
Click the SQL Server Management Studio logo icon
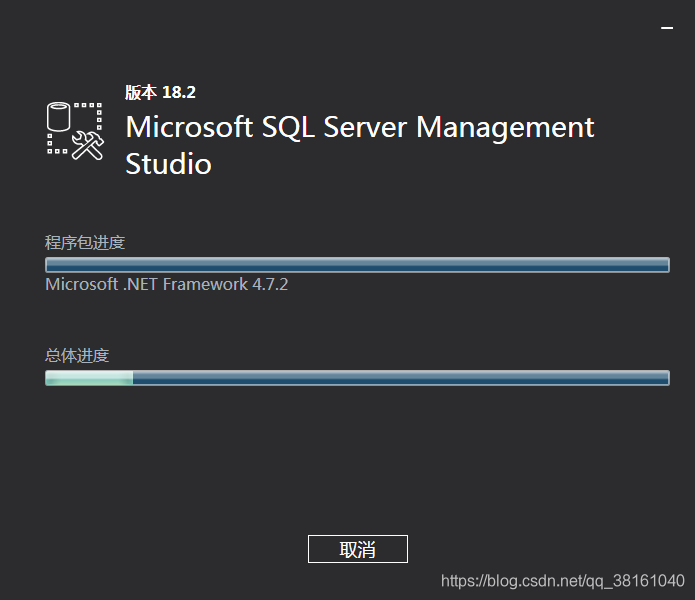tap(75, 131)
